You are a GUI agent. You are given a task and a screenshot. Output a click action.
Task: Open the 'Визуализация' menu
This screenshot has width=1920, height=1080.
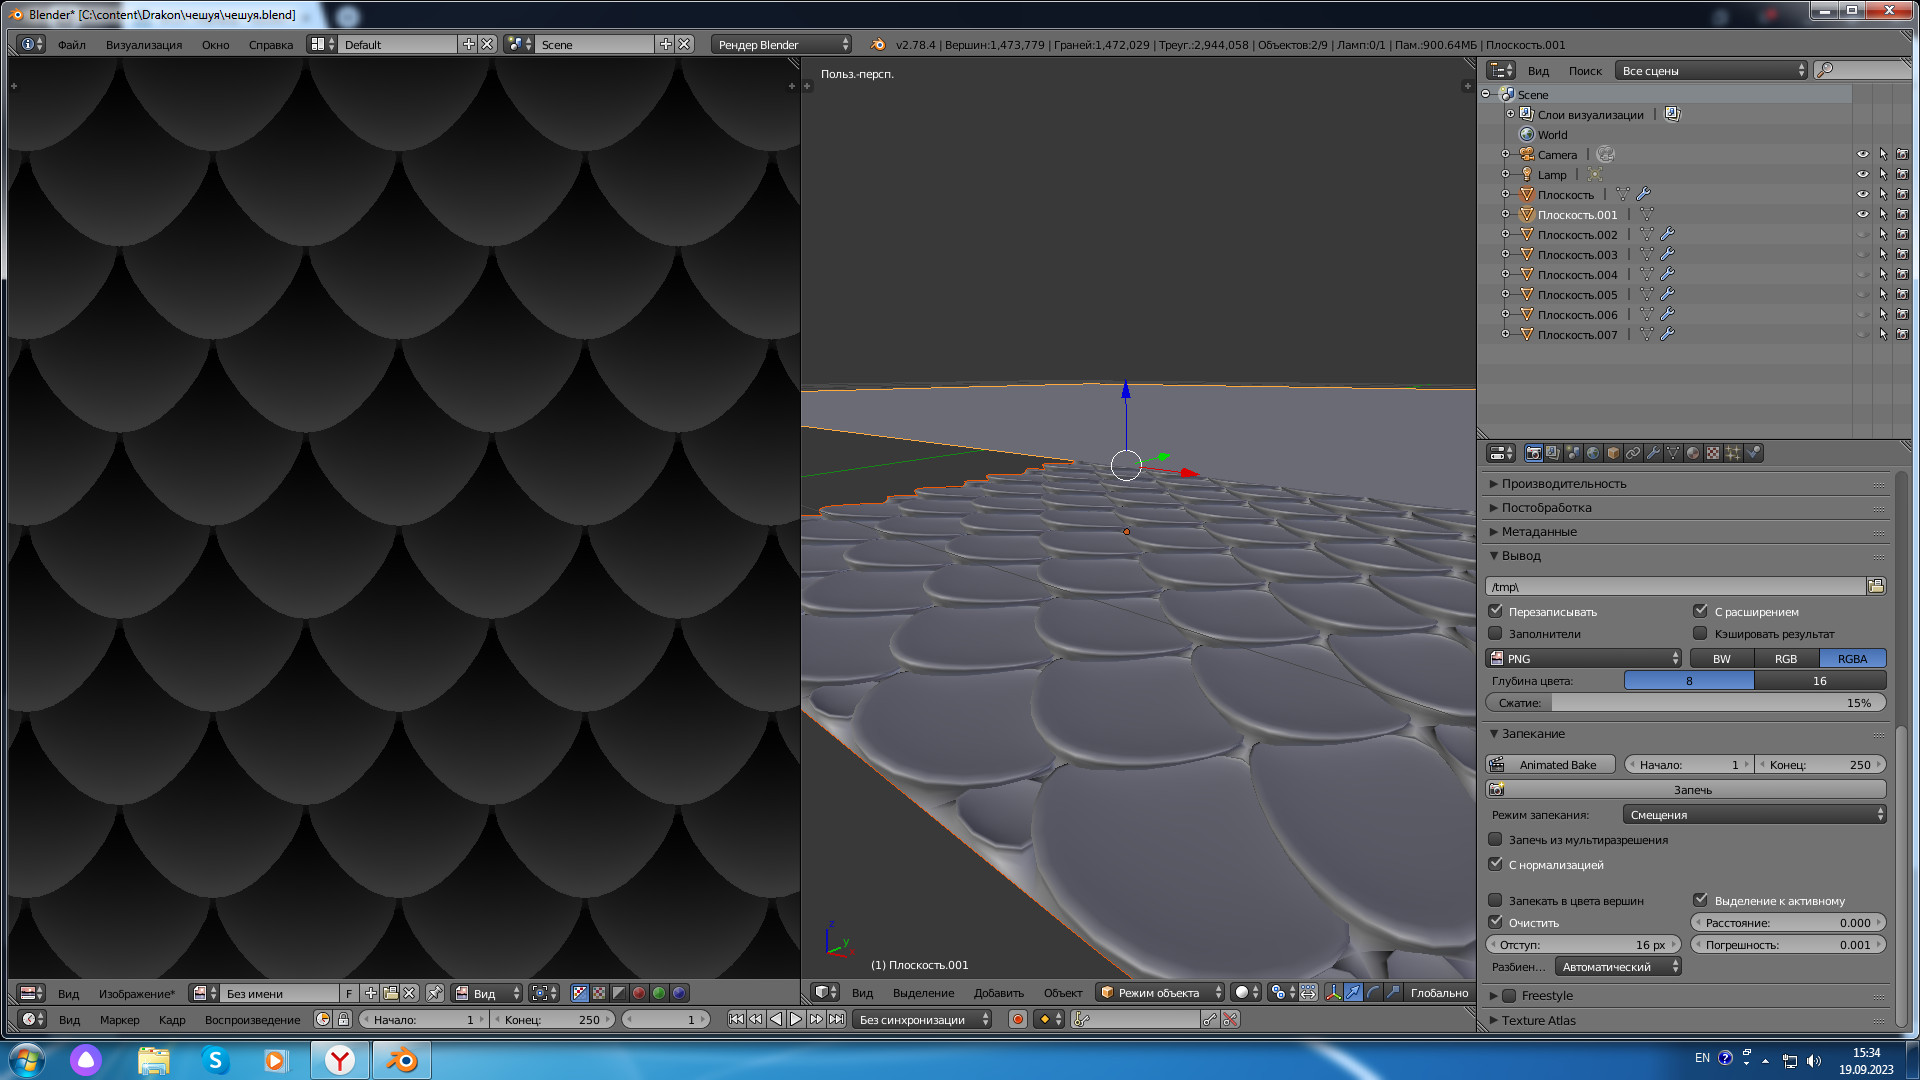coord(144,44)
